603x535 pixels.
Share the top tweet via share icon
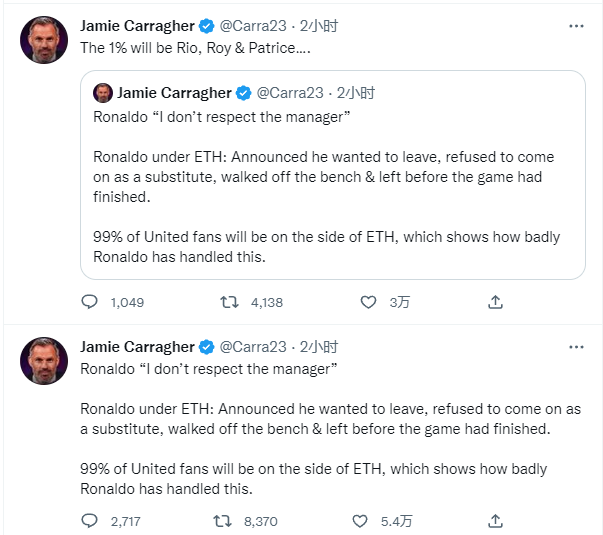tap(495, 302)
